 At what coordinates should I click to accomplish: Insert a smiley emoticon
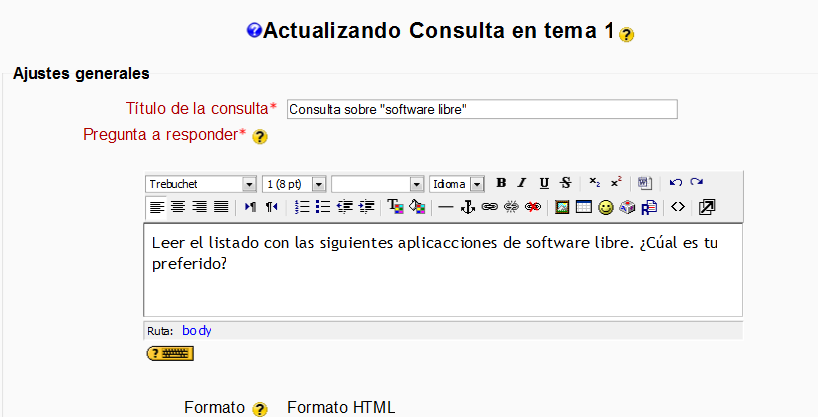point(606,208)
